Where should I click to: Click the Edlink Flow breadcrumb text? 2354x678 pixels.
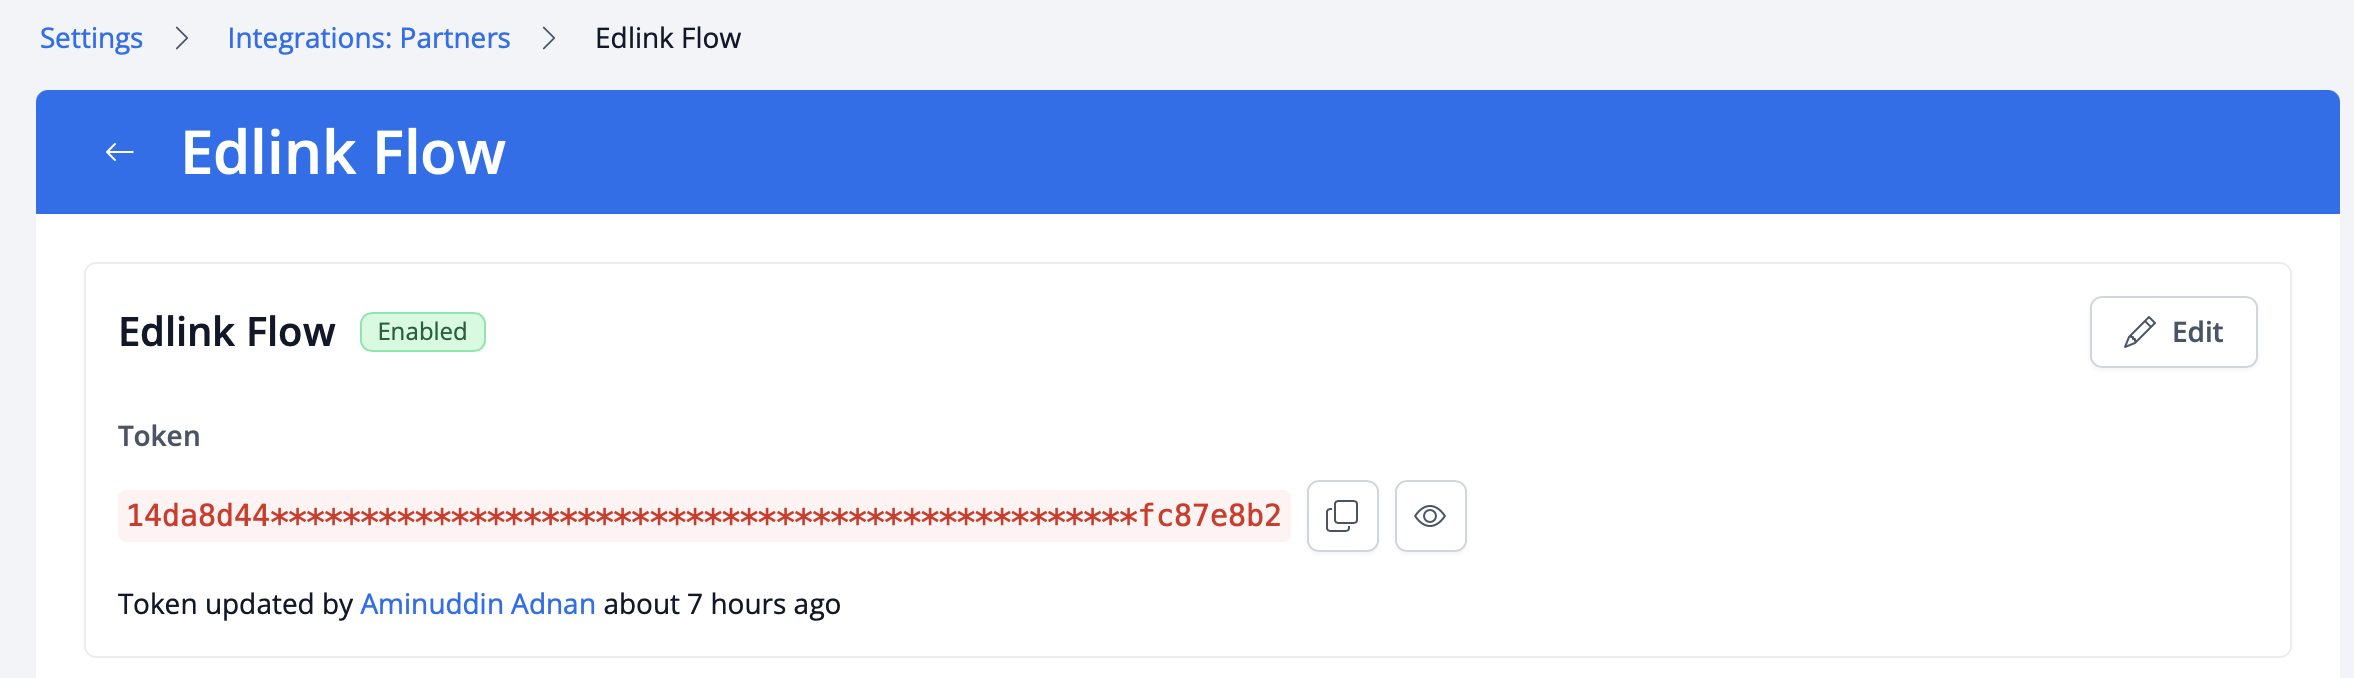pyautogui.click(x=667, y=38)
